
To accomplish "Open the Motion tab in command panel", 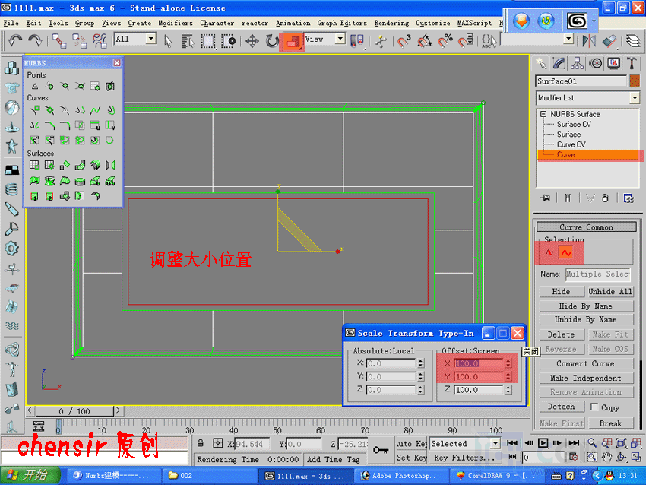I will 595,63.
